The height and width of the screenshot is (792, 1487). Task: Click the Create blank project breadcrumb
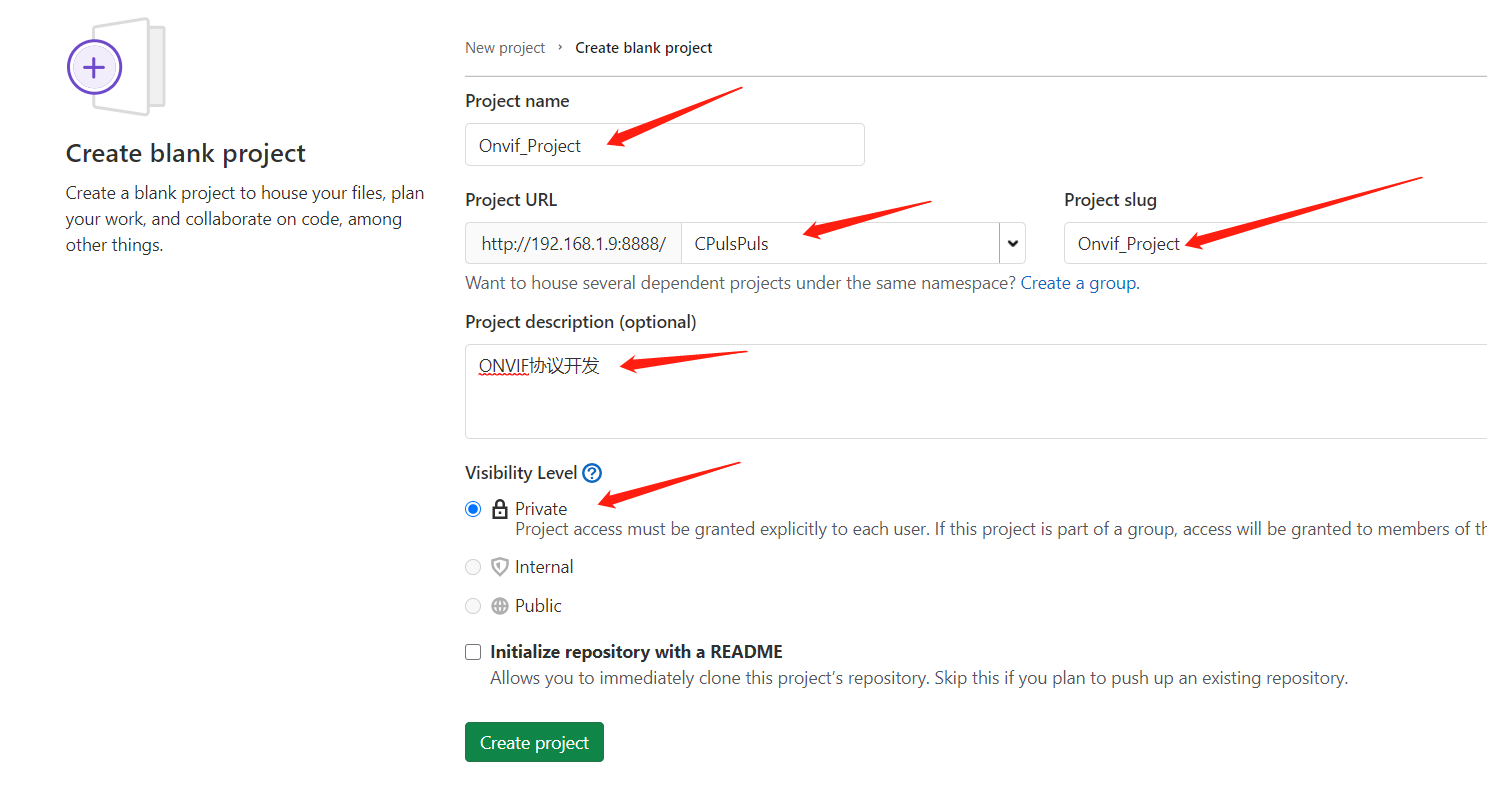click(x=644, y=48)
